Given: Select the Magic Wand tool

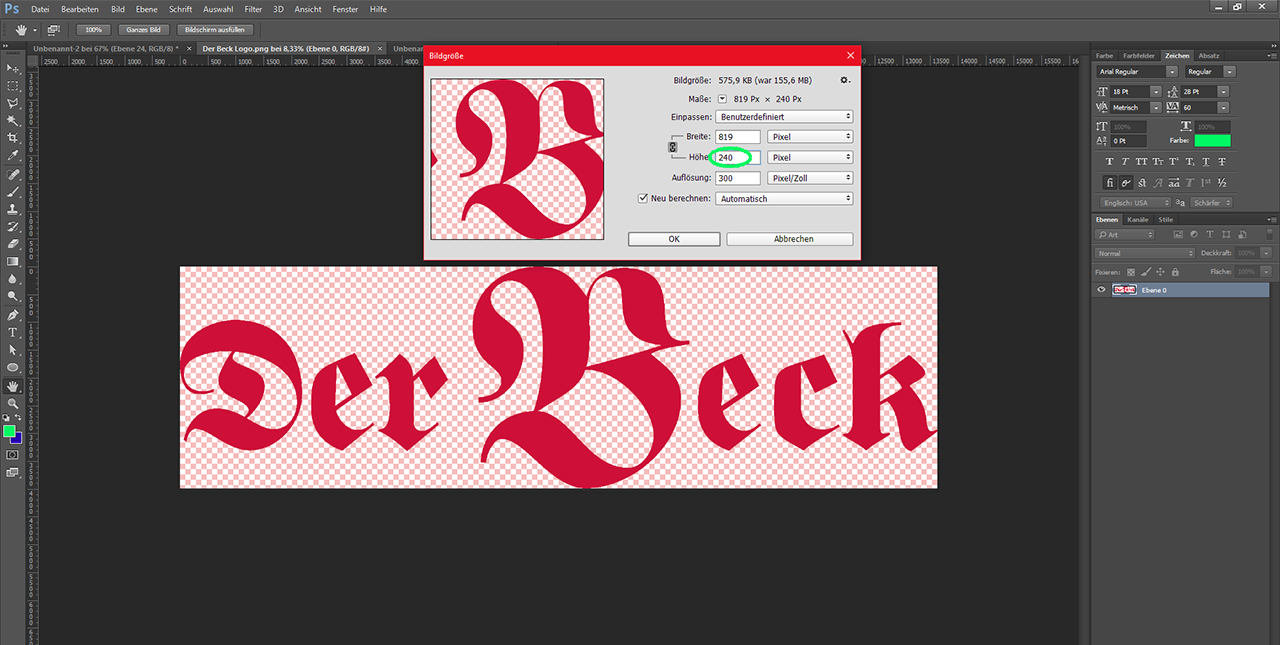Looking at the screenshot, I should (x=13, y=121).
